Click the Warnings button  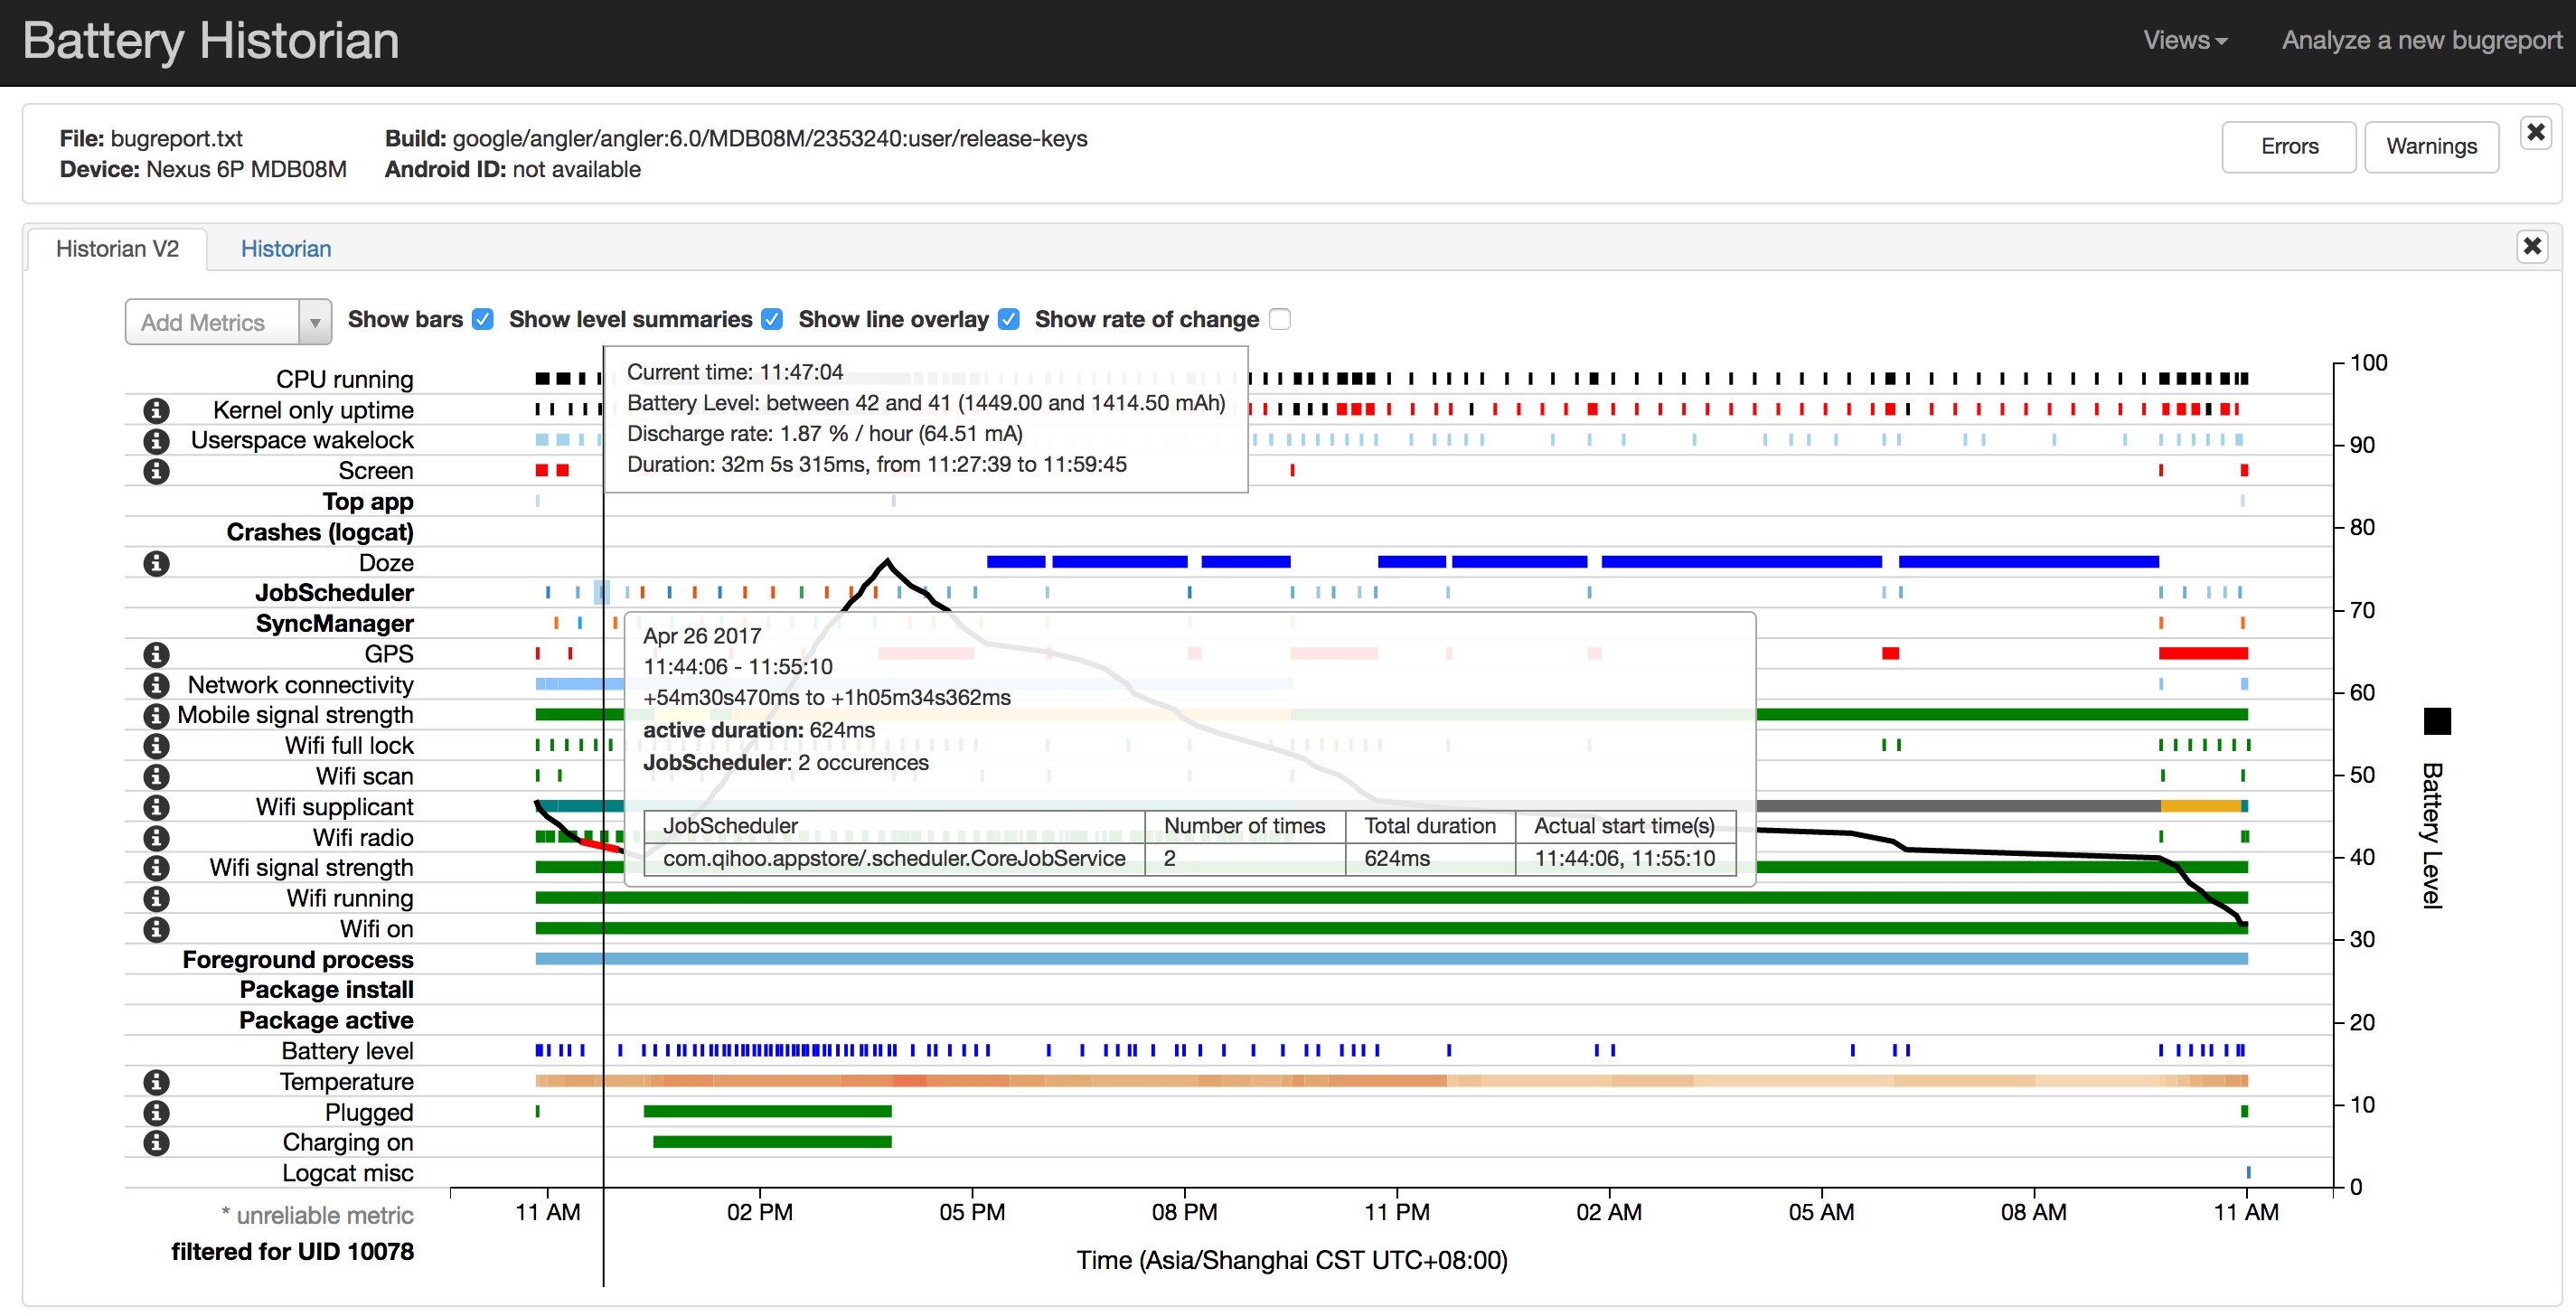click(x=2431, y=147)
